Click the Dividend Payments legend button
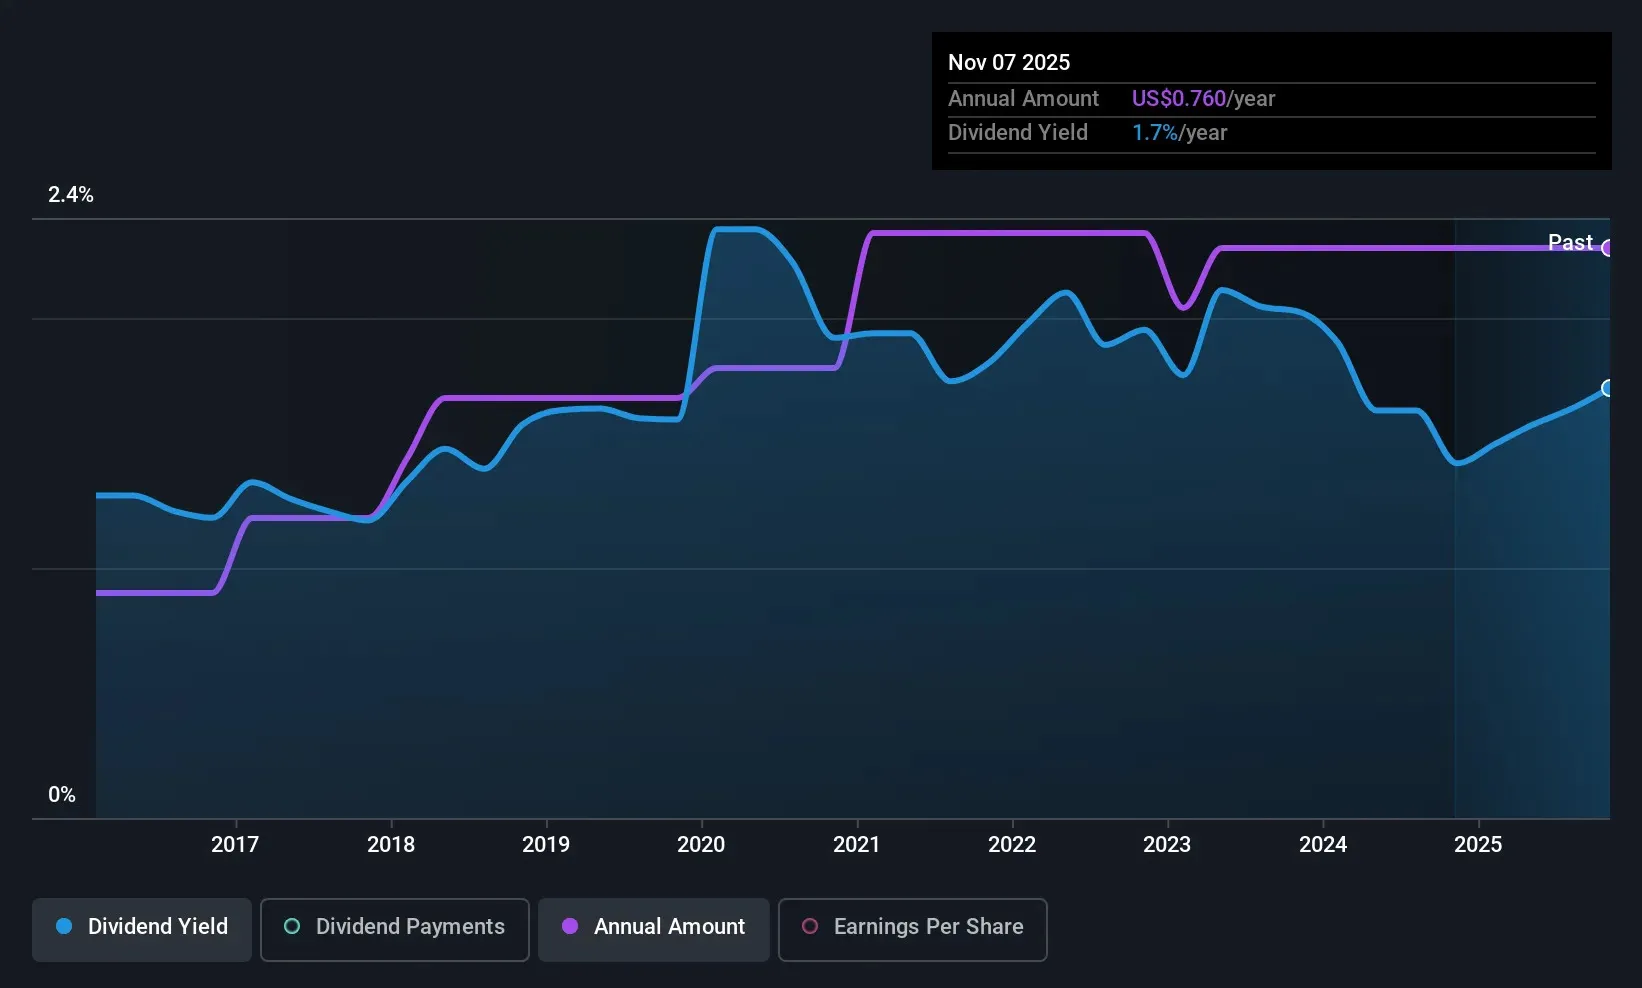The width and height of the screenshot is (1642, 988). tap(394, 928)
